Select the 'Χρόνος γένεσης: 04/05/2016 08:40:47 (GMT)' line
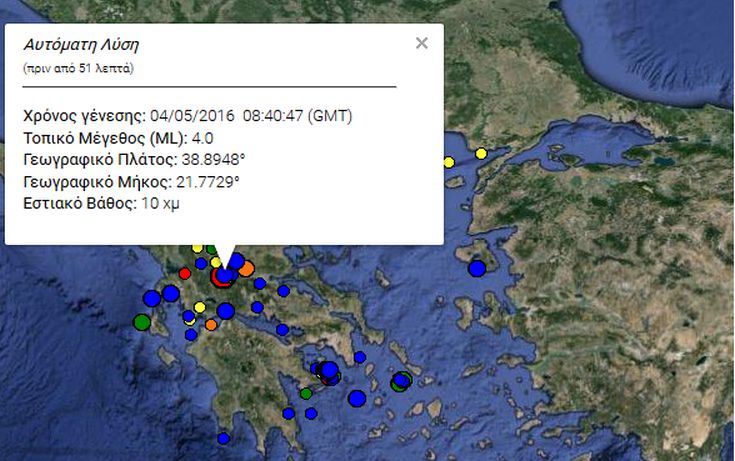Screen dimensions: 735x461 click(x=188, y=116)
